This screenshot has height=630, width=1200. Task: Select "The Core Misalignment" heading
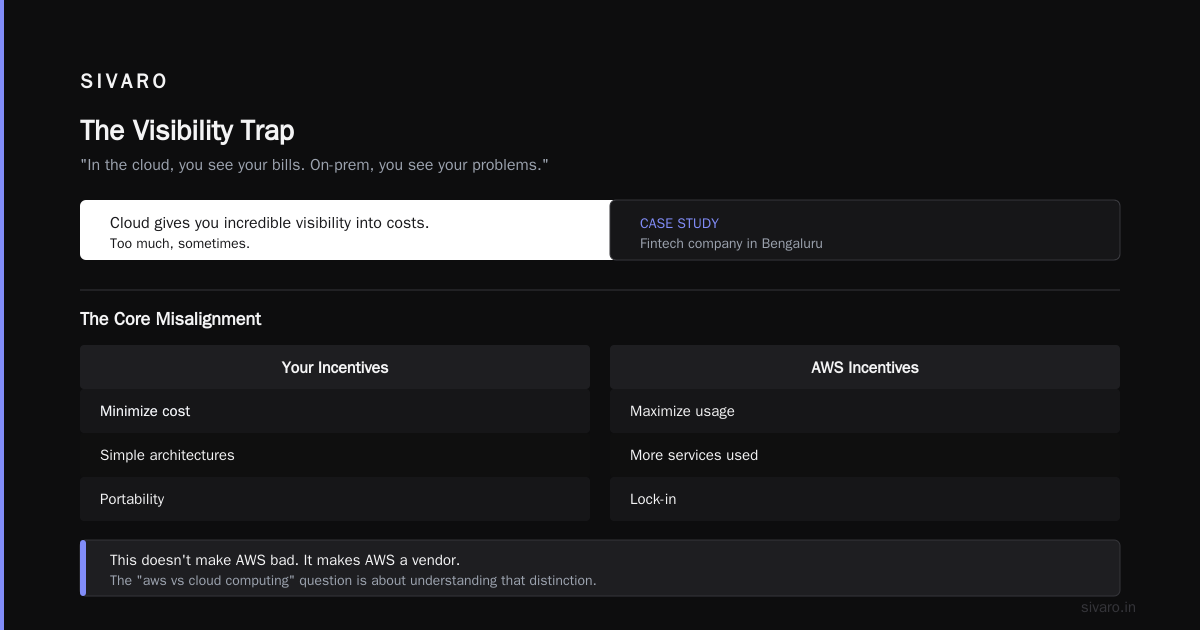[x=170, y=319]
